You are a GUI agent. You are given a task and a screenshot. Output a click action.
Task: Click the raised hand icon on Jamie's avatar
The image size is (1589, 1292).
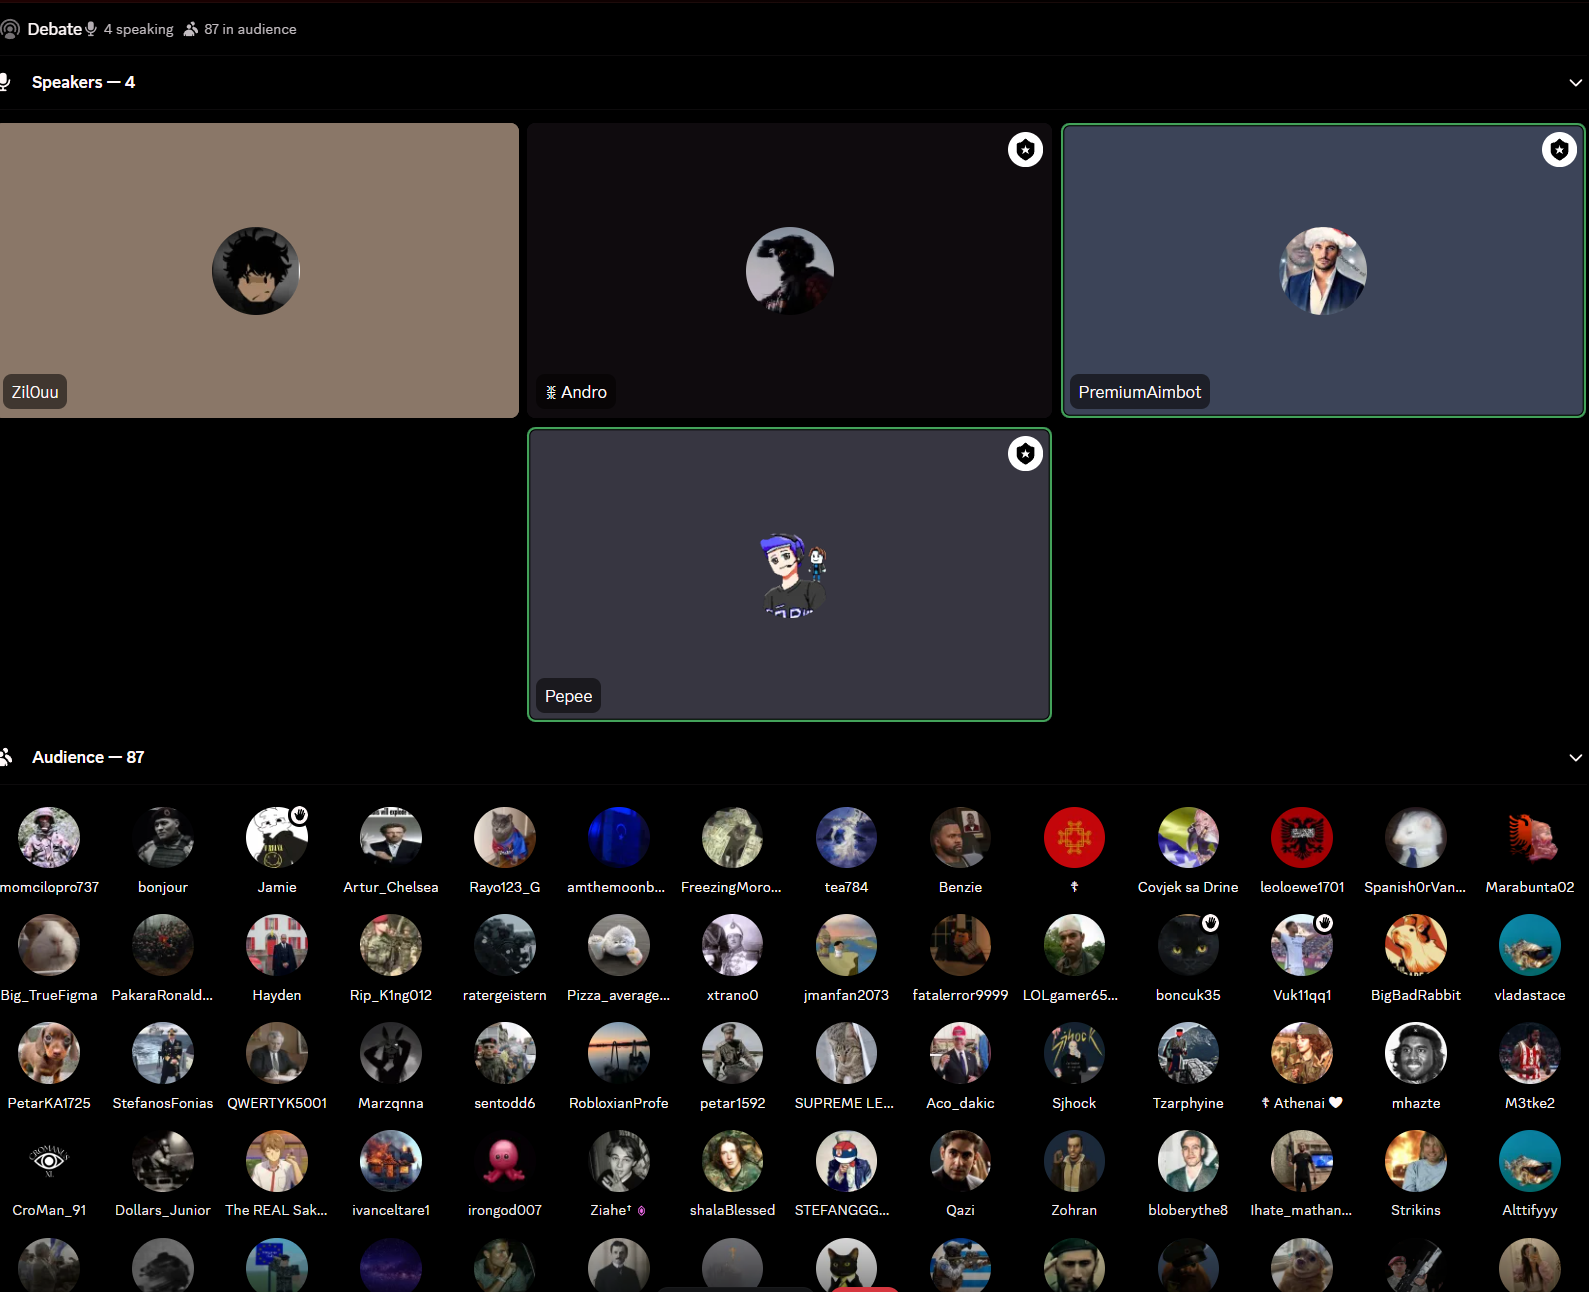[x=299, y=815]
